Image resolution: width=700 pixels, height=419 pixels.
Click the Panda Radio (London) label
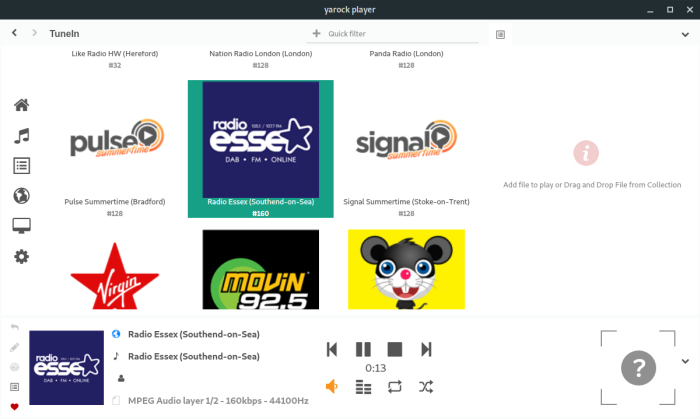406,54
